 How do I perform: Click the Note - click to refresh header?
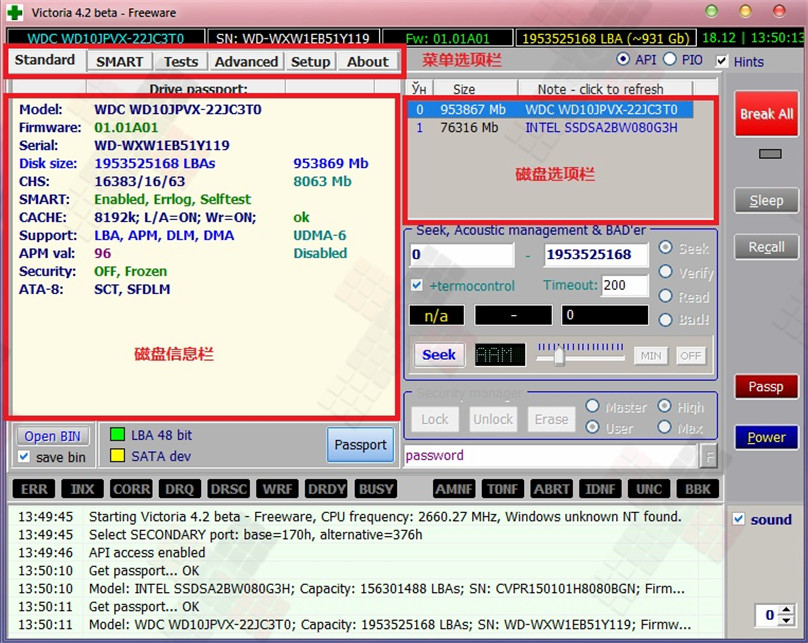(600, 89)
